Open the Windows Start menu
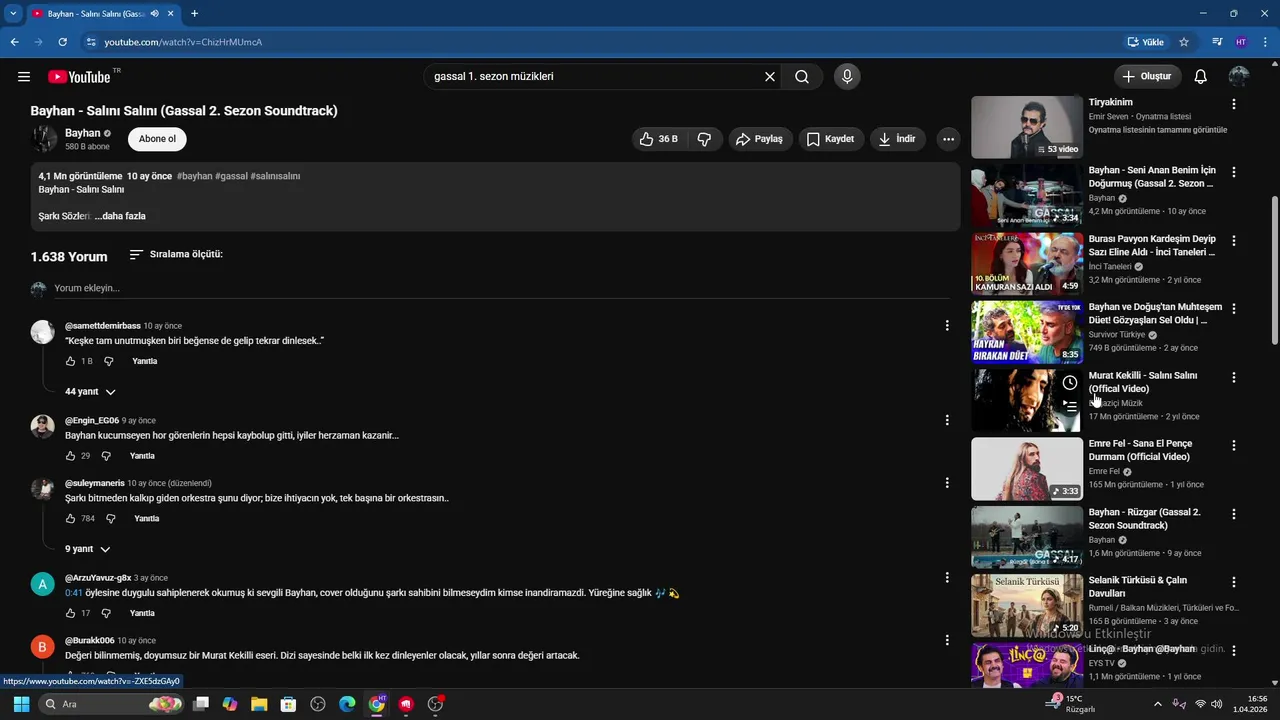Screen dimensions: 1280x720 click(x=21, y=704)
